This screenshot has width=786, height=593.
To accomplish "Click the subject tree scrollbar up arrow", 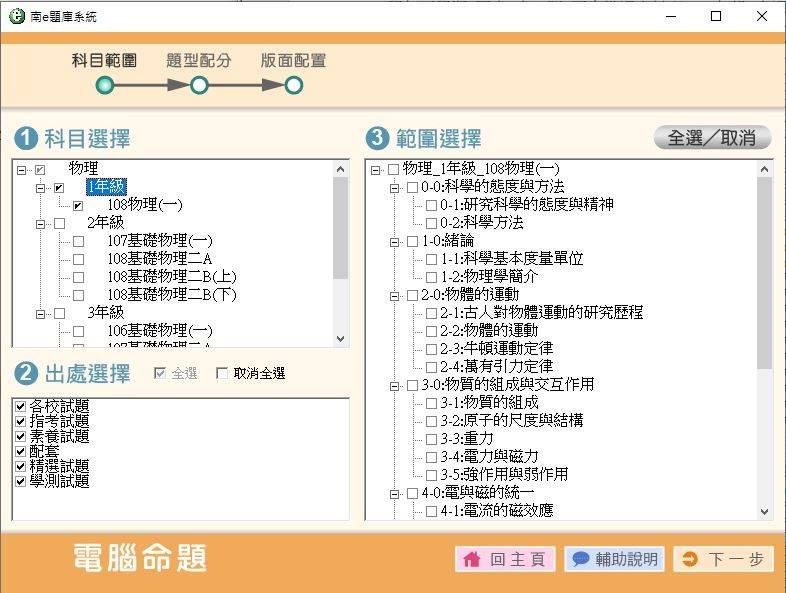I will point(340,169).
